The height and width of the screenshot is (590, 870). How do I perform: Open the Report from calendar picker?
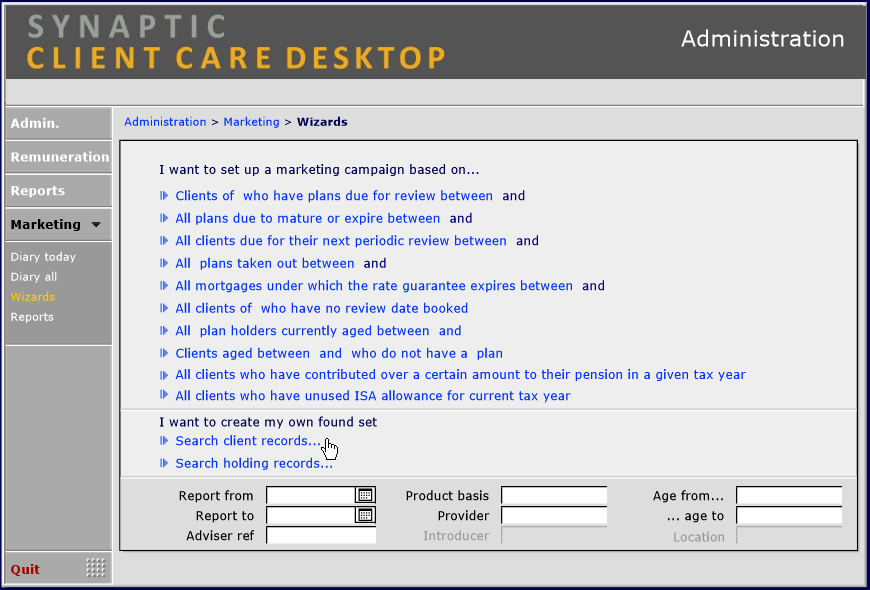click(x=365, y=495)
